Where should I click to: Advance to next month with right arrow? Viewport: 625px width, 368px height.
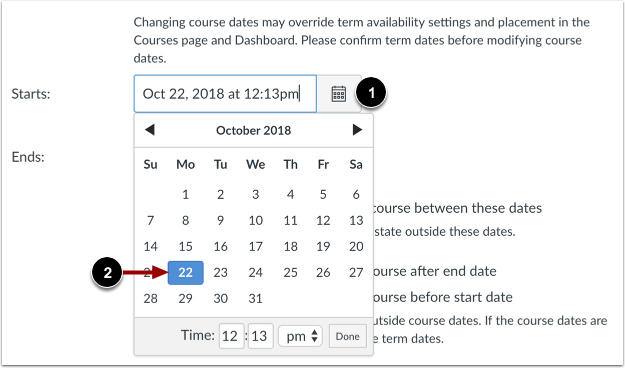(x=357, y=130)
